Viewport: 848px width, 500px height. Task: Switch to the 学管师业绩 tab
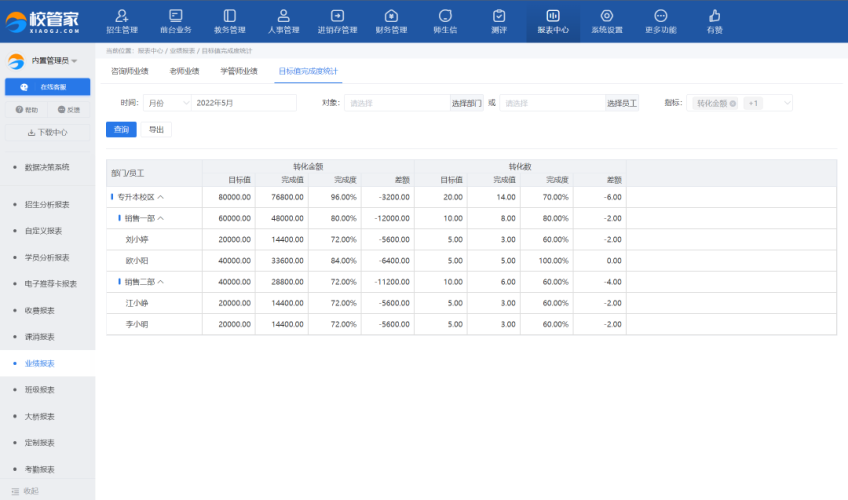(x=239, y=71)
